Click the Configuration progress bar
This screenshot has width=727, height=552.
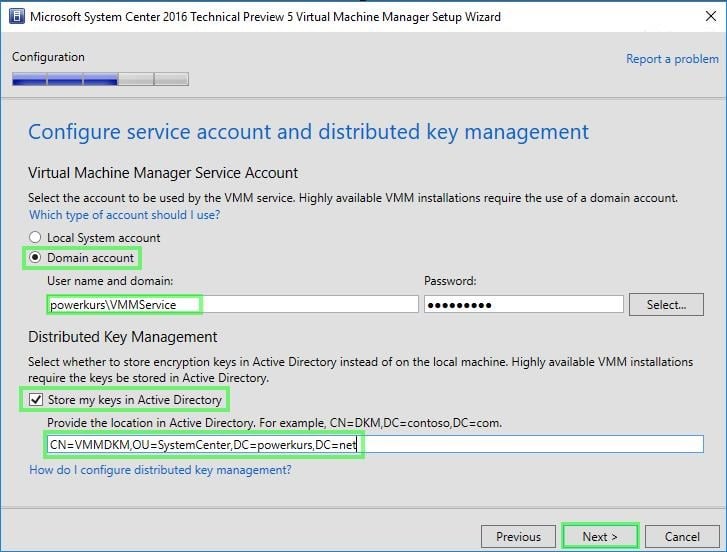coord(101,79)
